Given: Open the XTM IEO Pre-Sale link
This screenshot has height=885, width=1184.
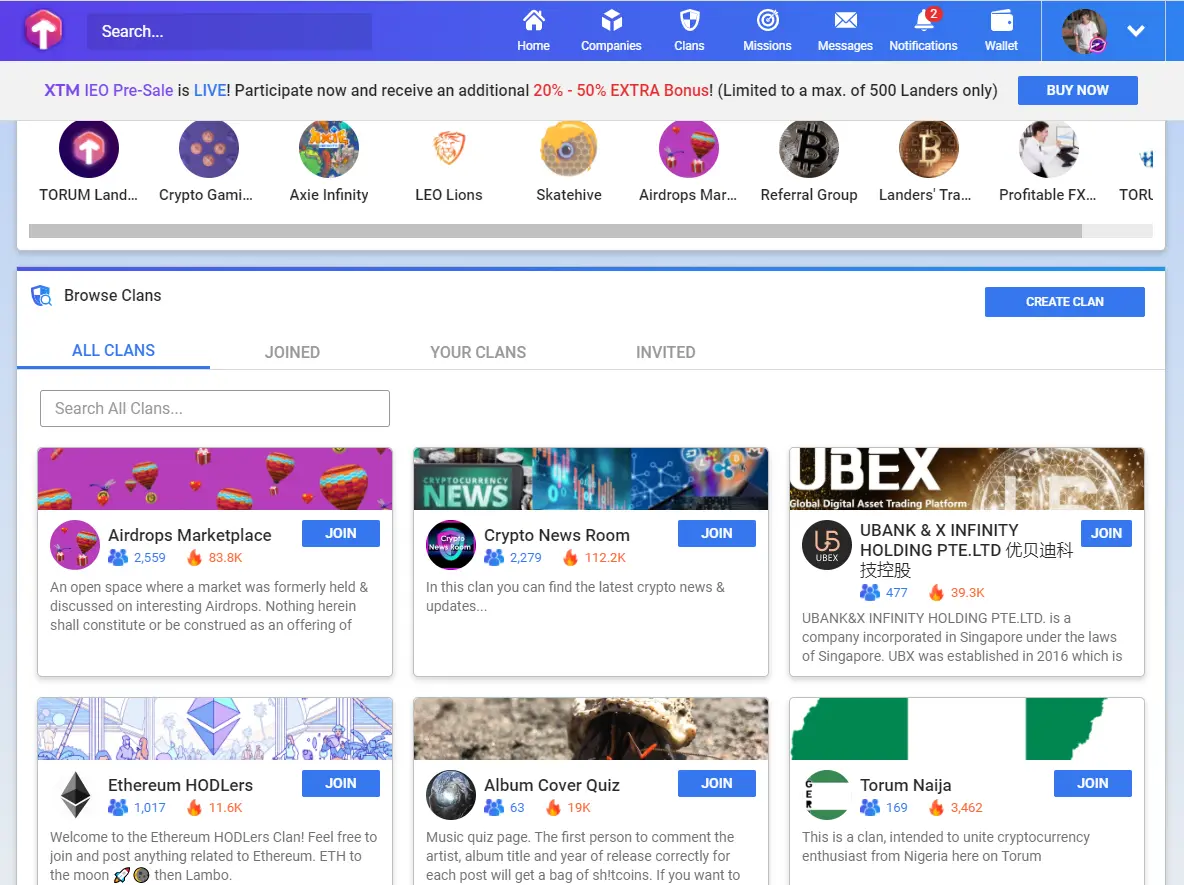Looking at the screenshot, I should [x=109, y=91].
